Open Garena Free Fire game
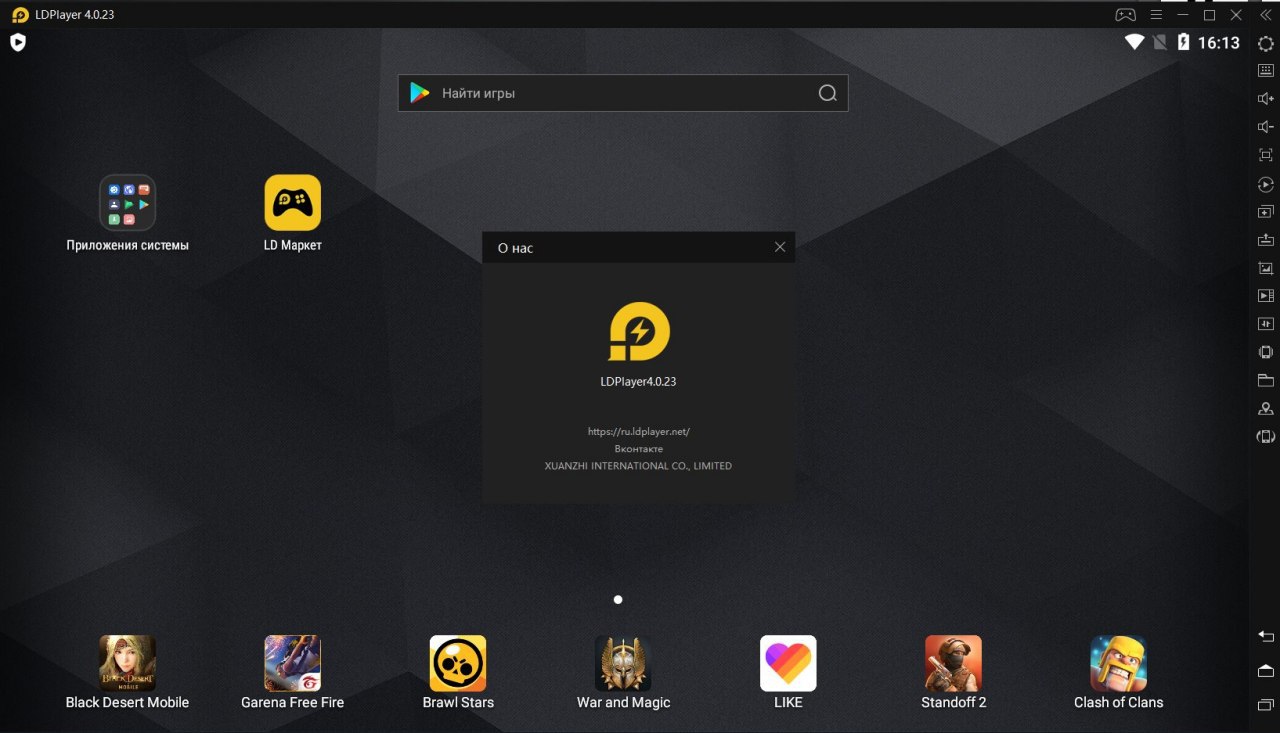This screenshot has height=733, width=1280. click(x=292, y=672)
